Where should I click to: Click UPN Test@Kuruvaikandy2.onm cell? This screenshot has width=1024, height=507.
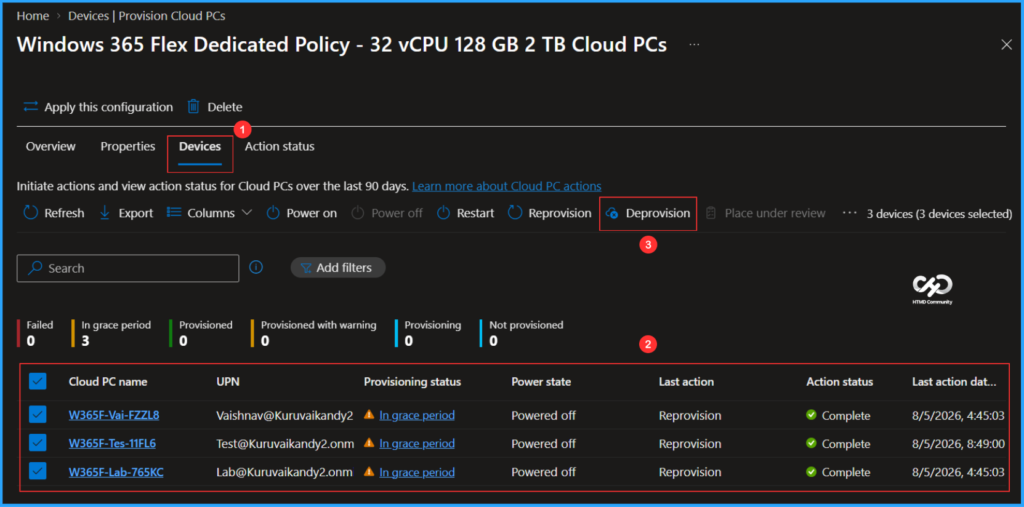coord(285,444)
